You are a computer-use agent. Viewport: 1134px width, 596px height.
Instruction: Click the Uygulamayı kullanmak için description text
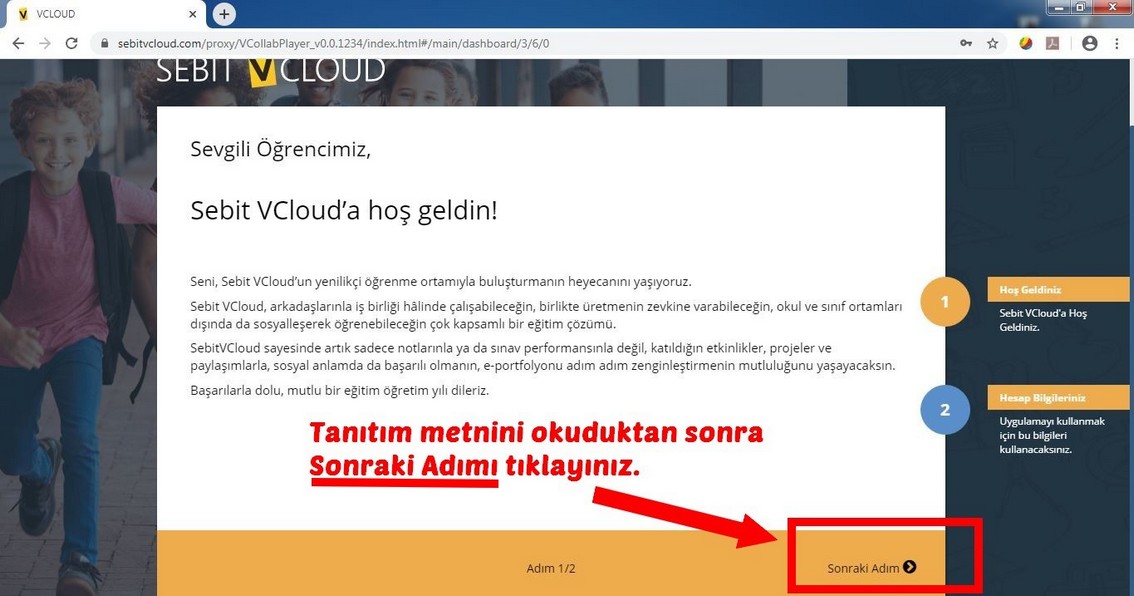coord(1052,435)
